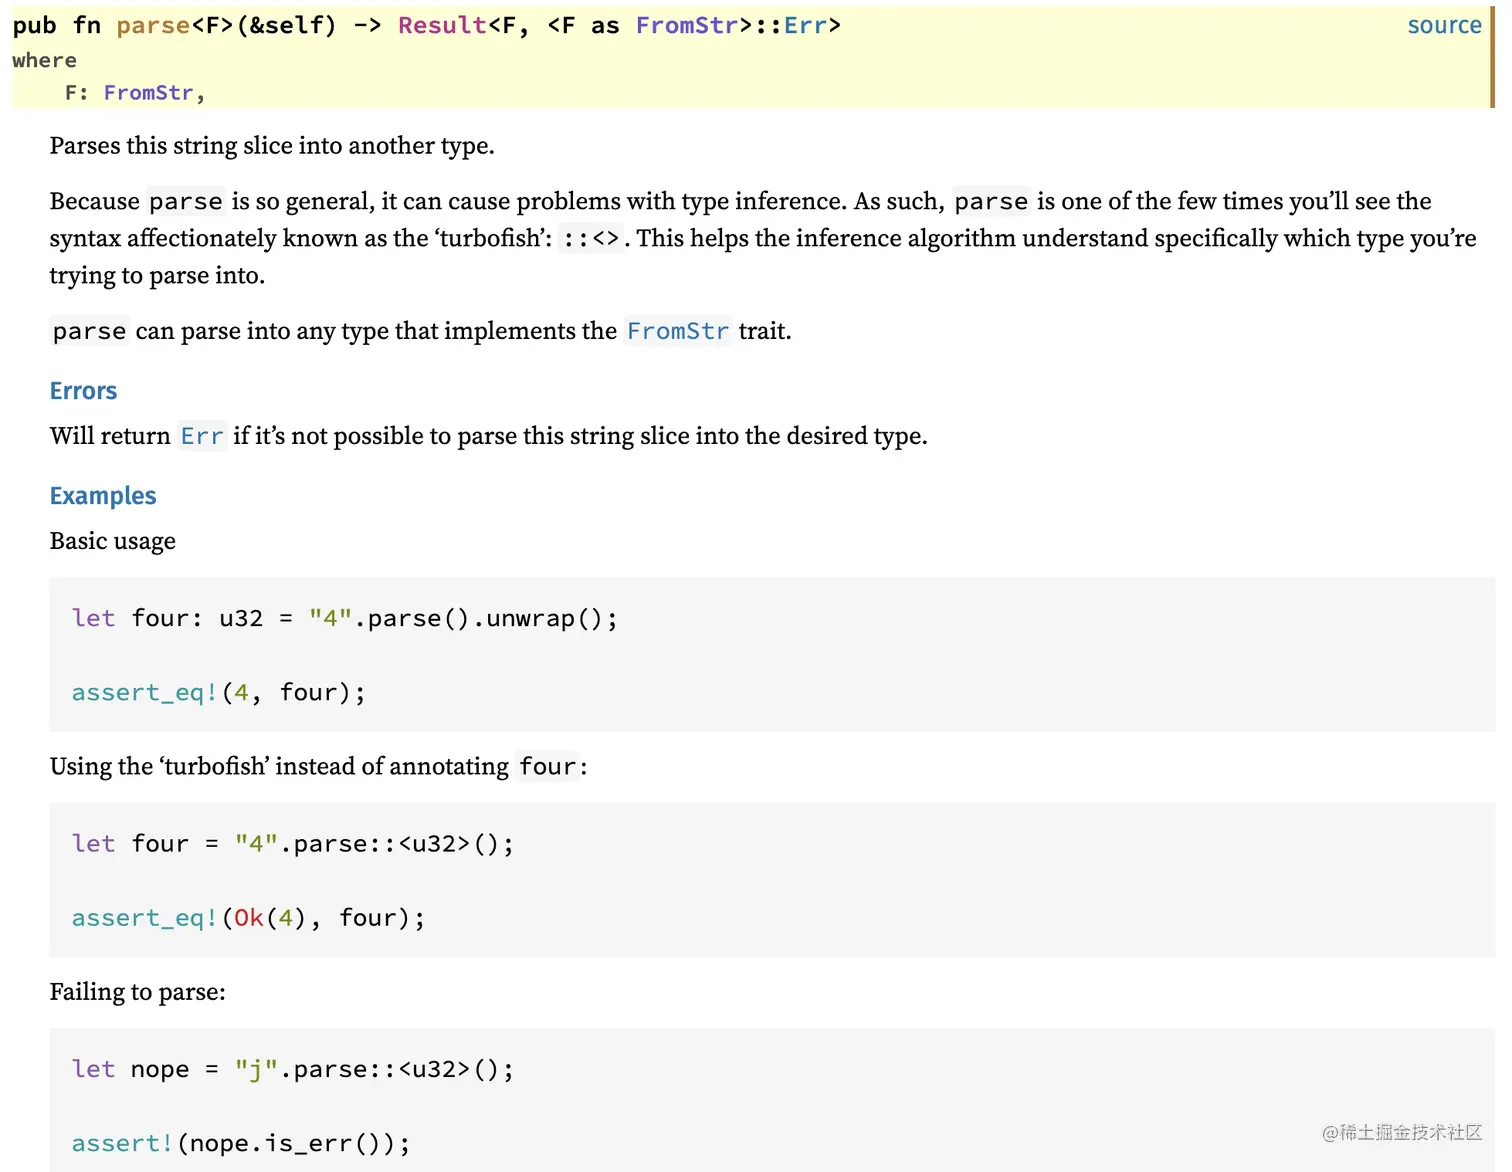This screenshot has height=1172, width=1512.
Task: Open FromStr link in where clause
Action: 148,93
